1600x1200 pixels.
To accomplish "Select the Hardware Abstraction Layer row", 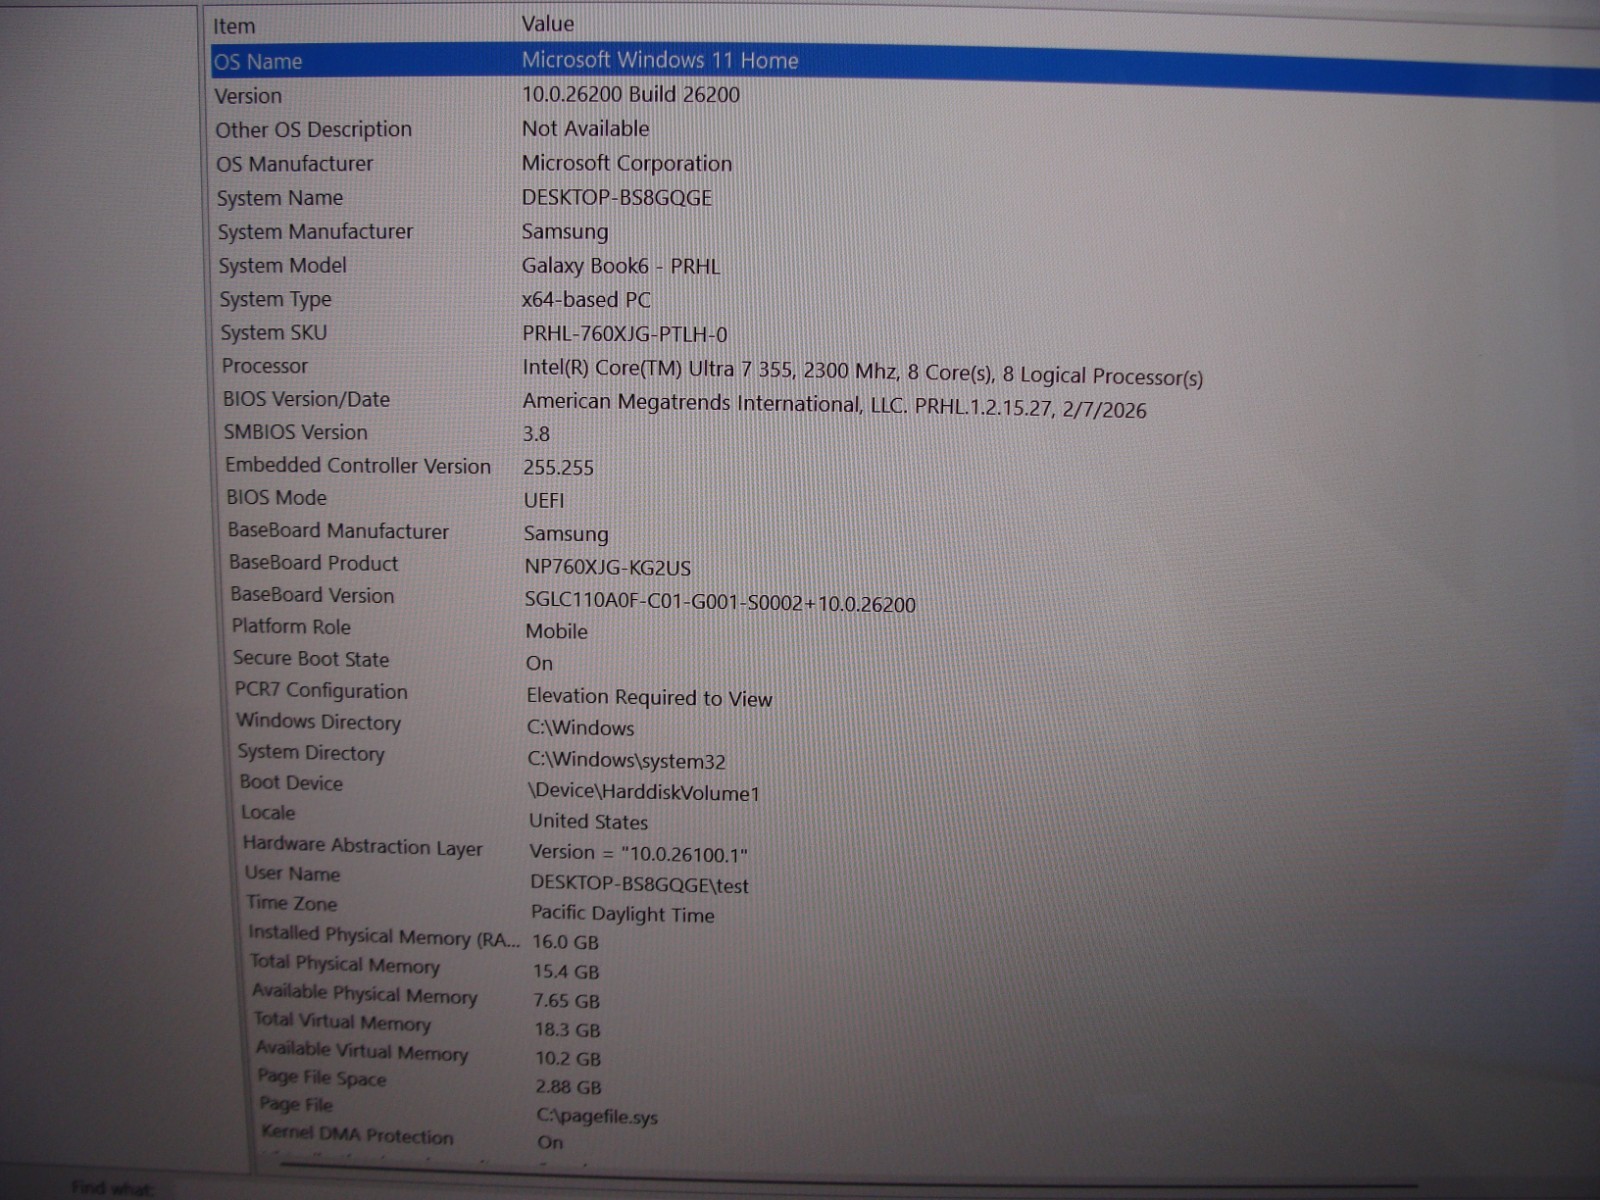I will (363, 846).
